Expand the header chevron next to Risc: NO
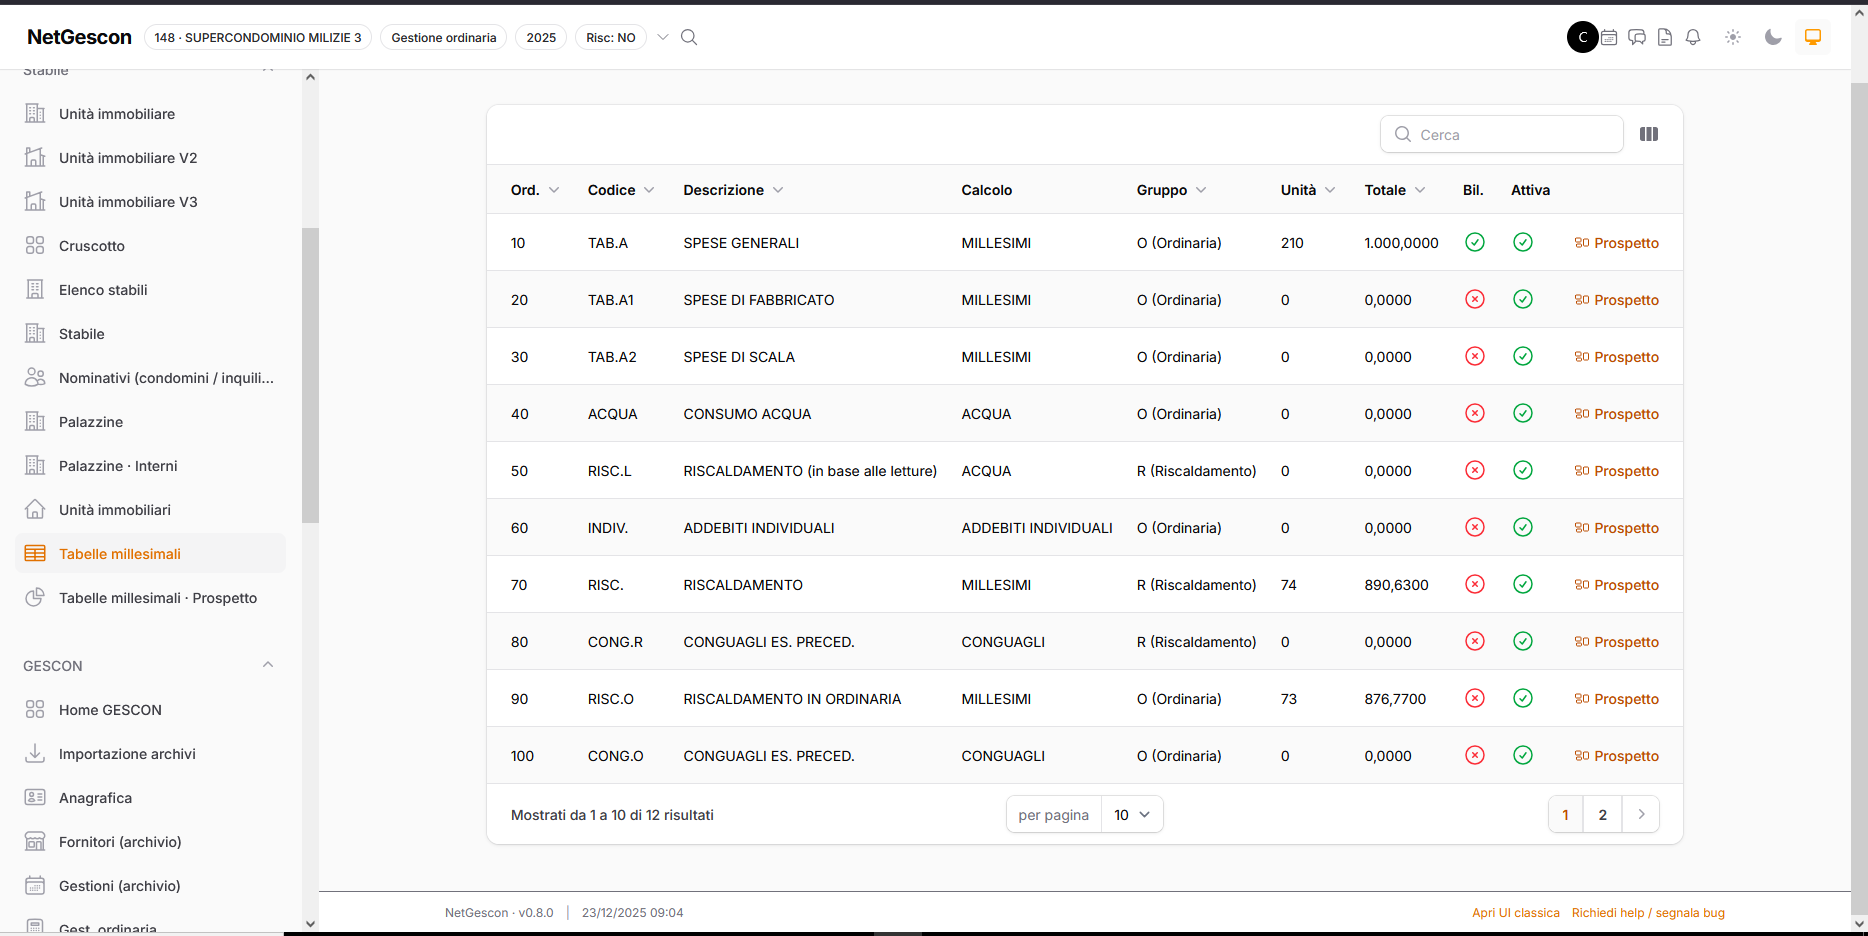Image resolution: width=1868 pixels, height=936 pixels. [x=662, y=37]
